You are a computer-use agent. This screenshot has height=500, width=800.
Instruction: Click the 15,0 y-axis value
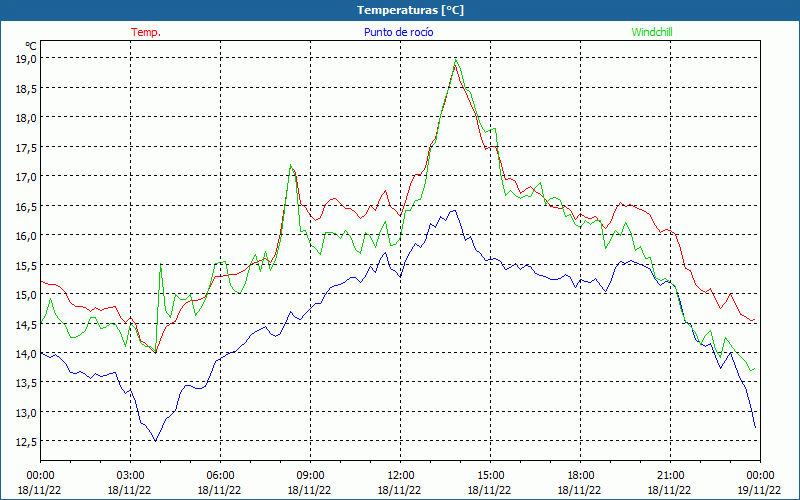27,294
